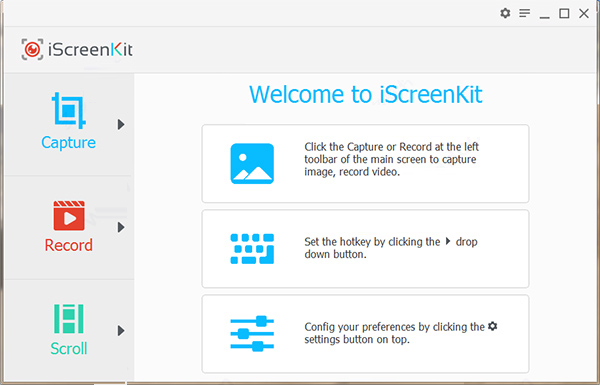
Task: Click the keyboard hotkey icon
Action: pos(252,249)
